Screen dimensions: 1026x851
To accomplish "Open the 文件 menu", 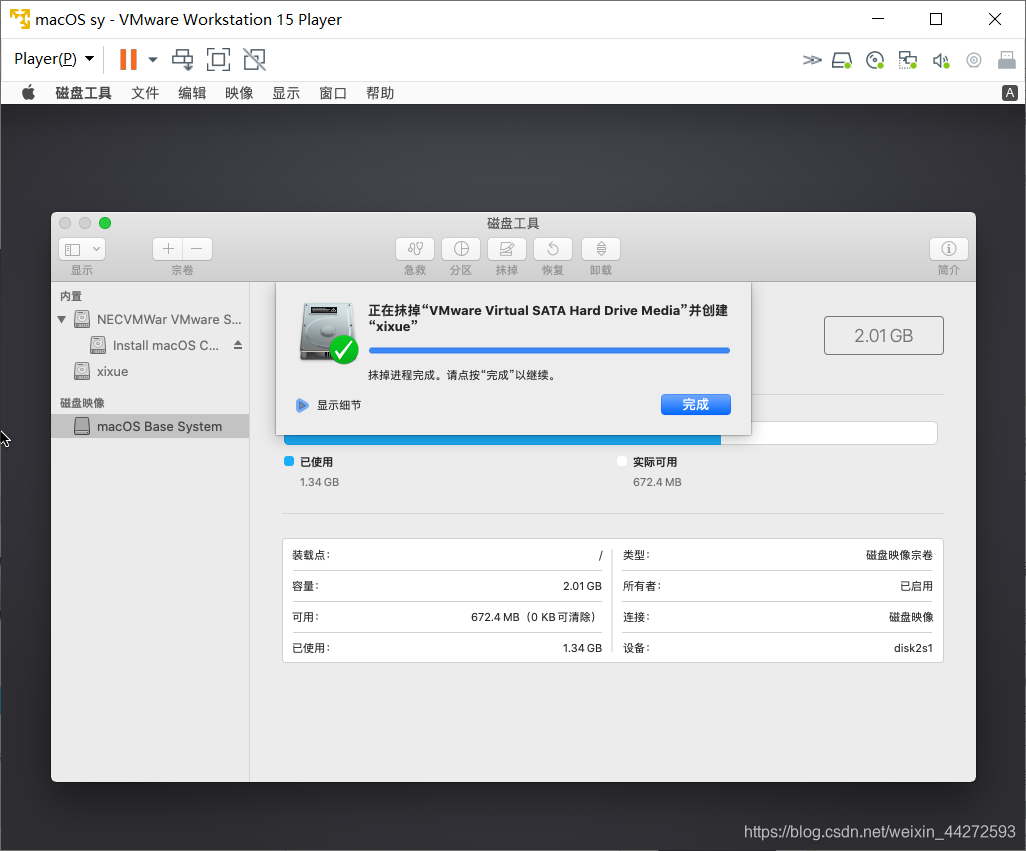I will [145, 93].
